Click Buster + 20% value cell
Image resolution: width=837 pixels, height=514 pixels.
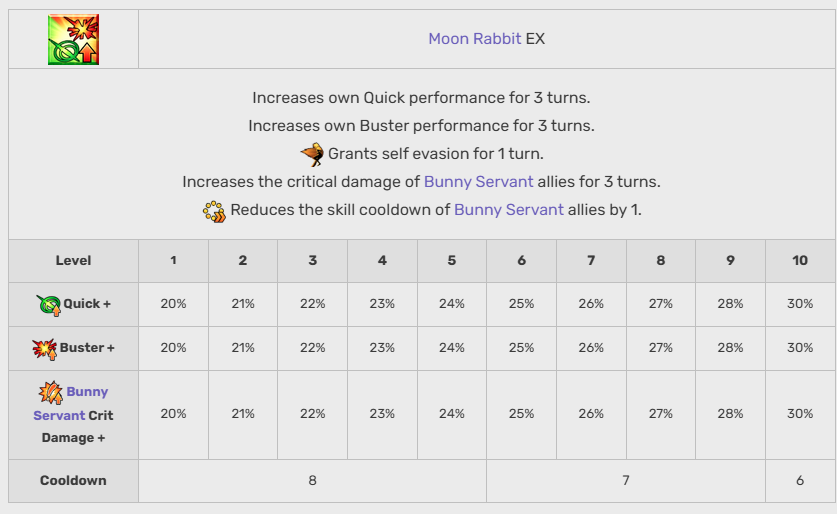tap(173, 348)
